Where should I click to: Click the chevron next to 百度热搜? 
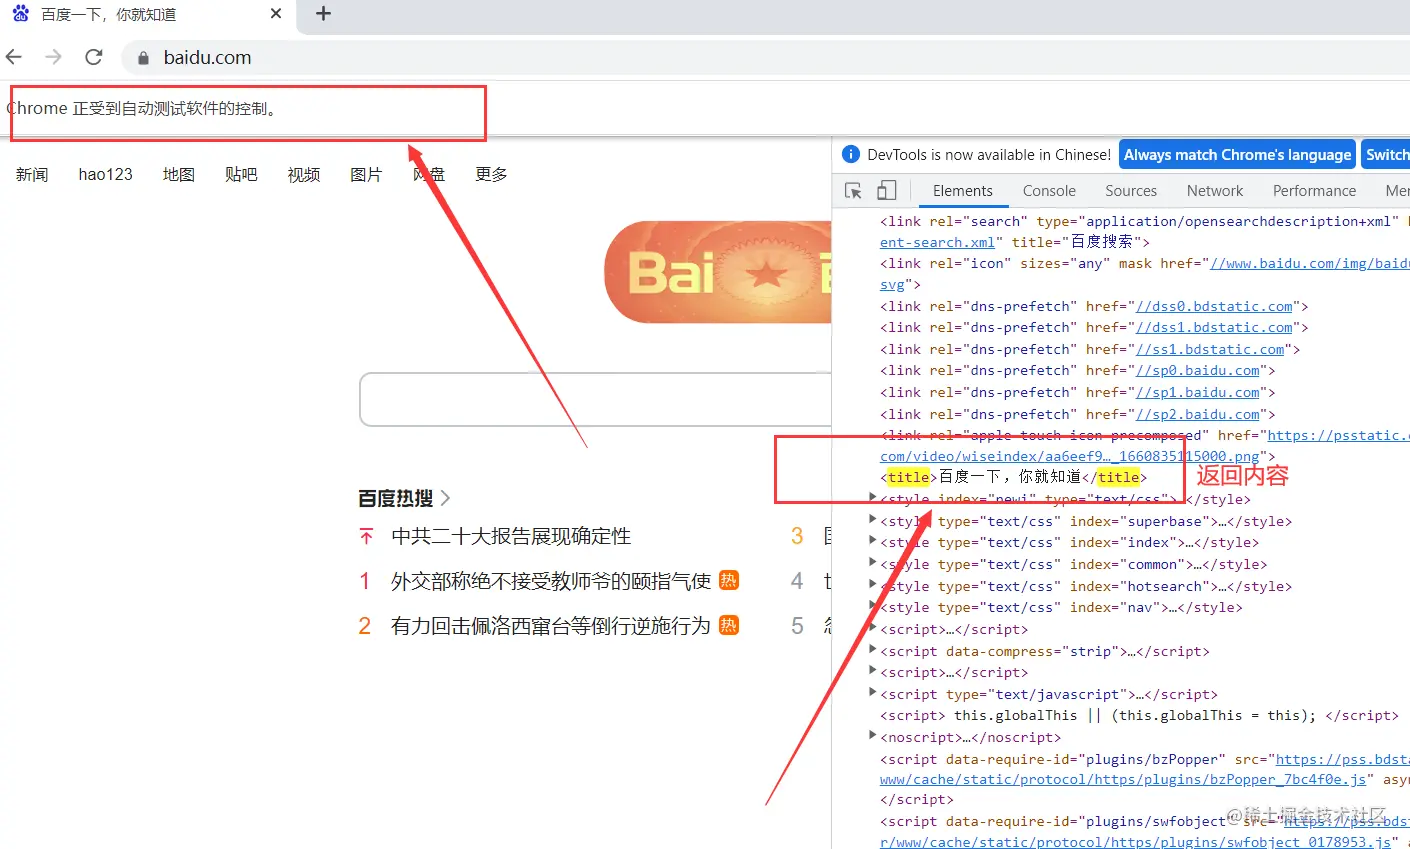coord(445,498)
